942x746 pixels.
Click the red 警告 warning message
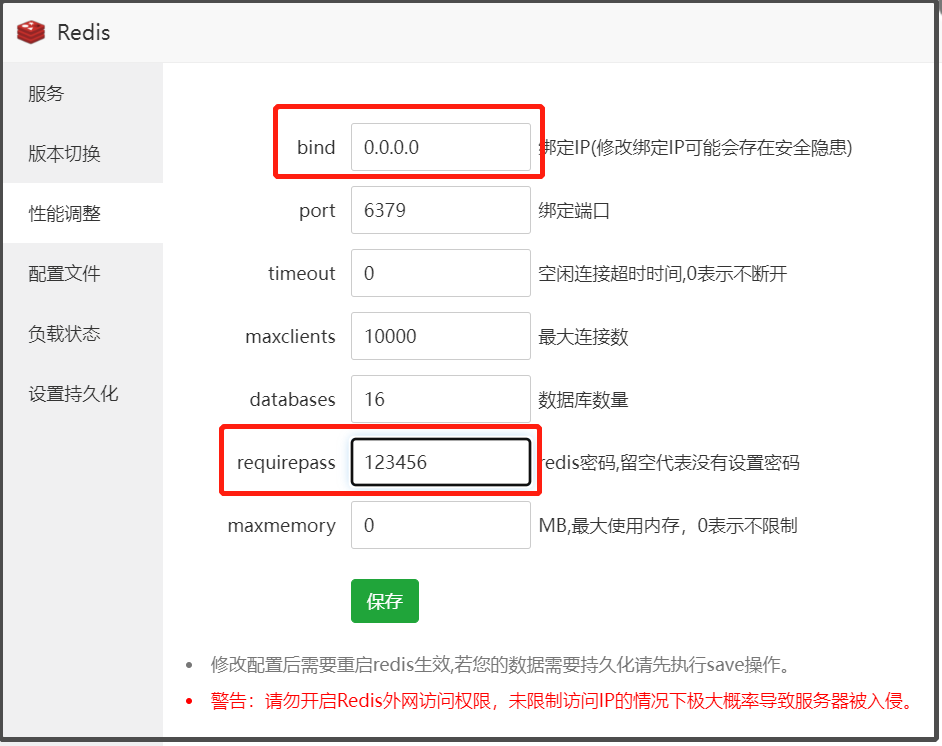coord(561,700)
